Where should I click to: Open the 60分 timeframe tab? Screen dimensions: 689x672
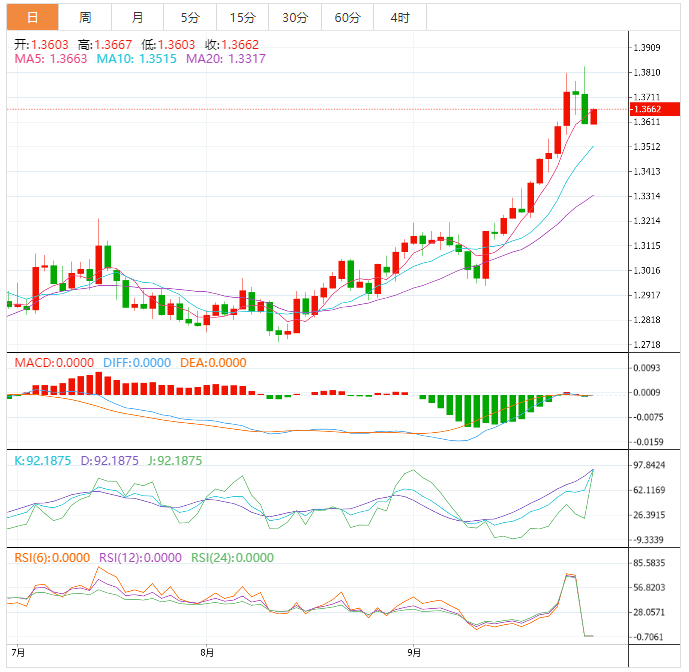(x=348, y=18)
